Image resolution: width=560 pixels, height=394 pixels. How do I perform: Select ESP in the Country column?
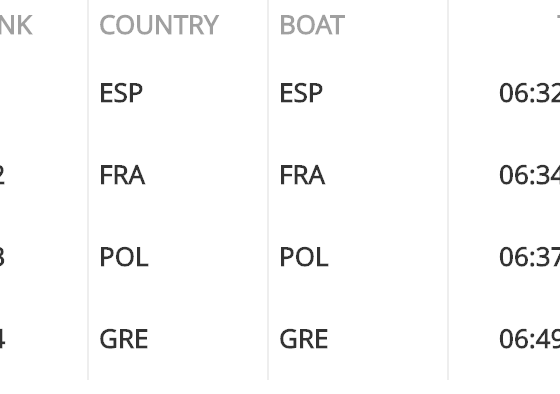point(121,93)
